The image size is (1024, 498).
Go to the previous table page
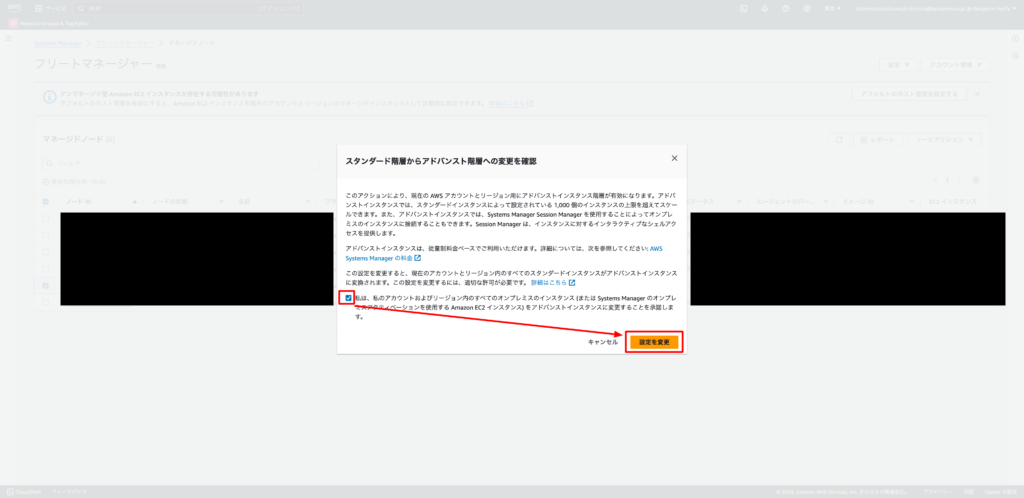(x=935, y=180)
